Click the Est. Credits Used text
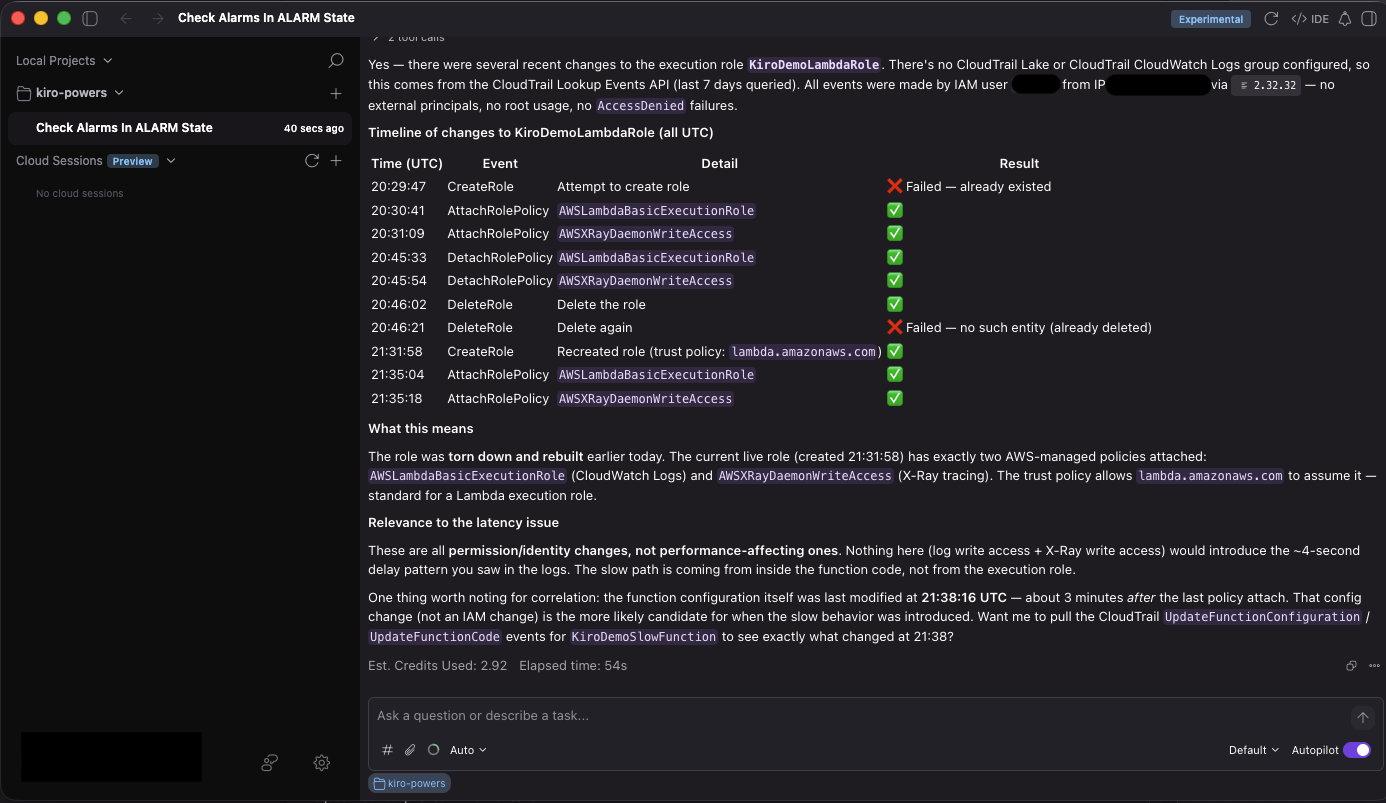The height and width of the screenshot is (803, 1386). [x=437, y=666]
